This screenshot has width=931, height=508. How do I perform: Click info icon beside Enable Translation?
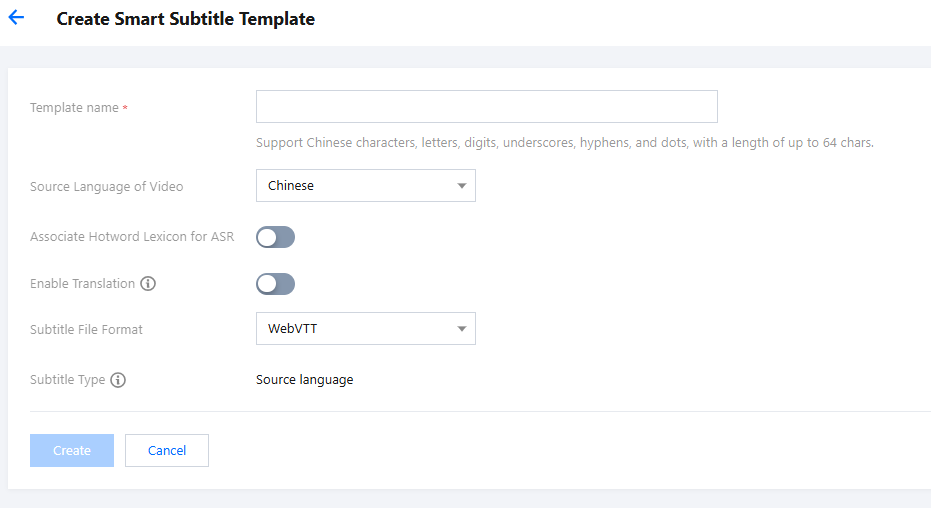coord(148,284)
